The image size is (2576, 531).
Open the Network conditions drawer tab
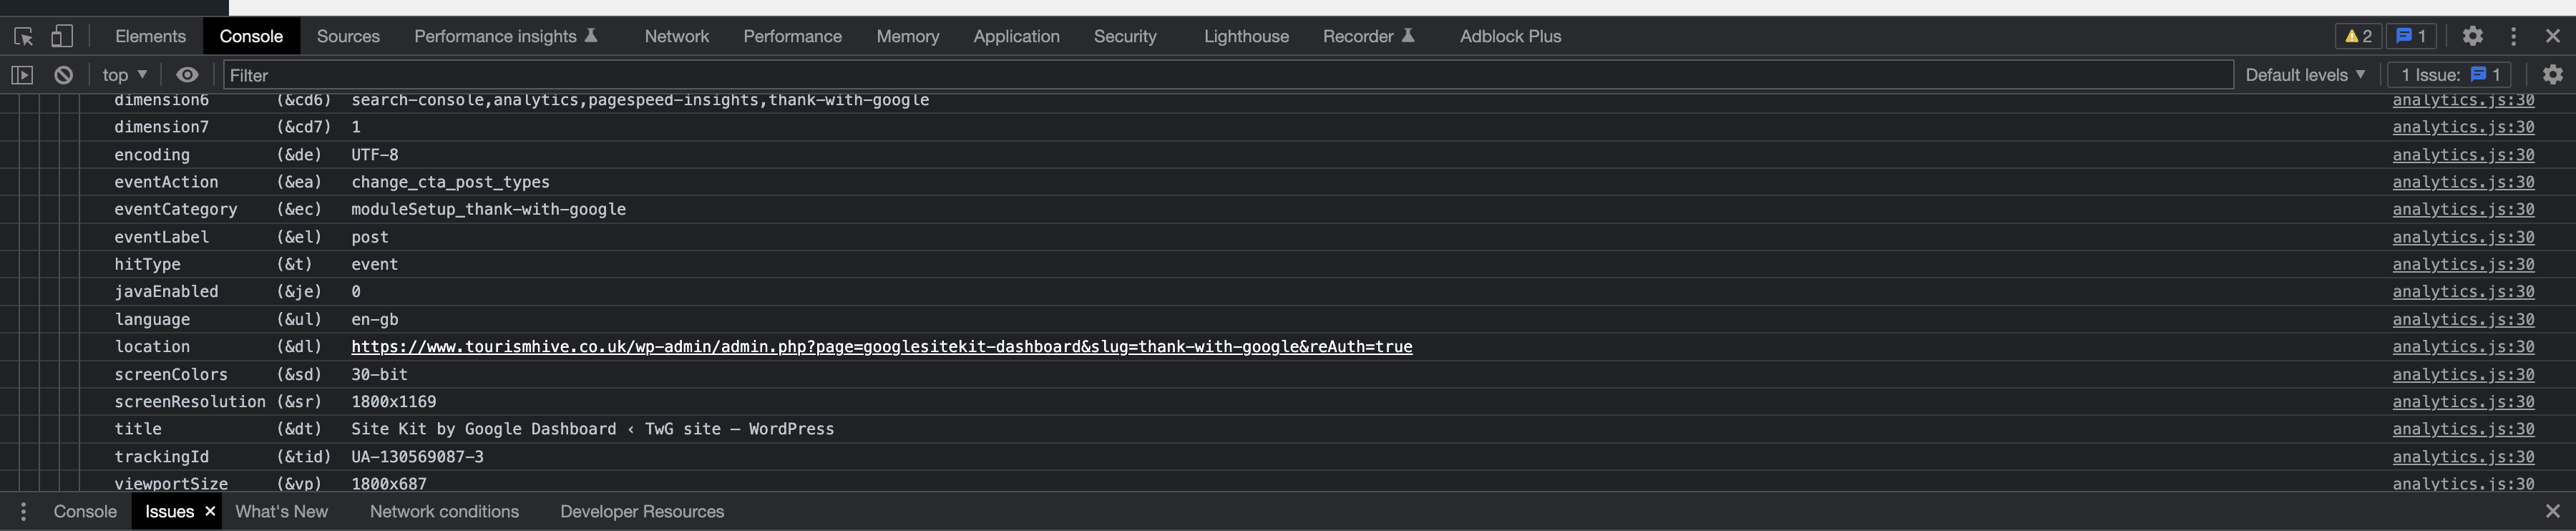(444, 511)
